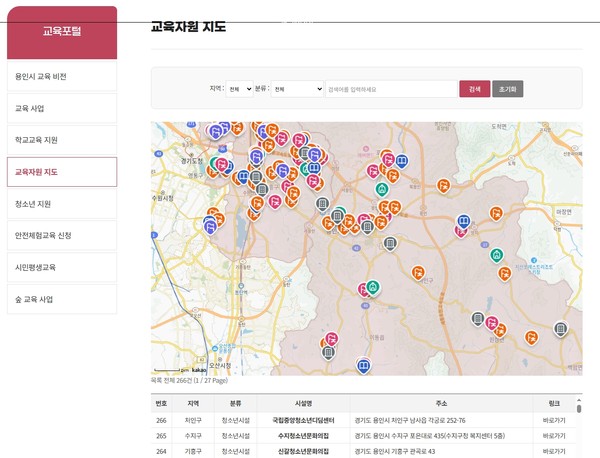600x458 pixels.
Task: Select the 학교교육 지원 sidebar item
Action: [x=62, y=140]
